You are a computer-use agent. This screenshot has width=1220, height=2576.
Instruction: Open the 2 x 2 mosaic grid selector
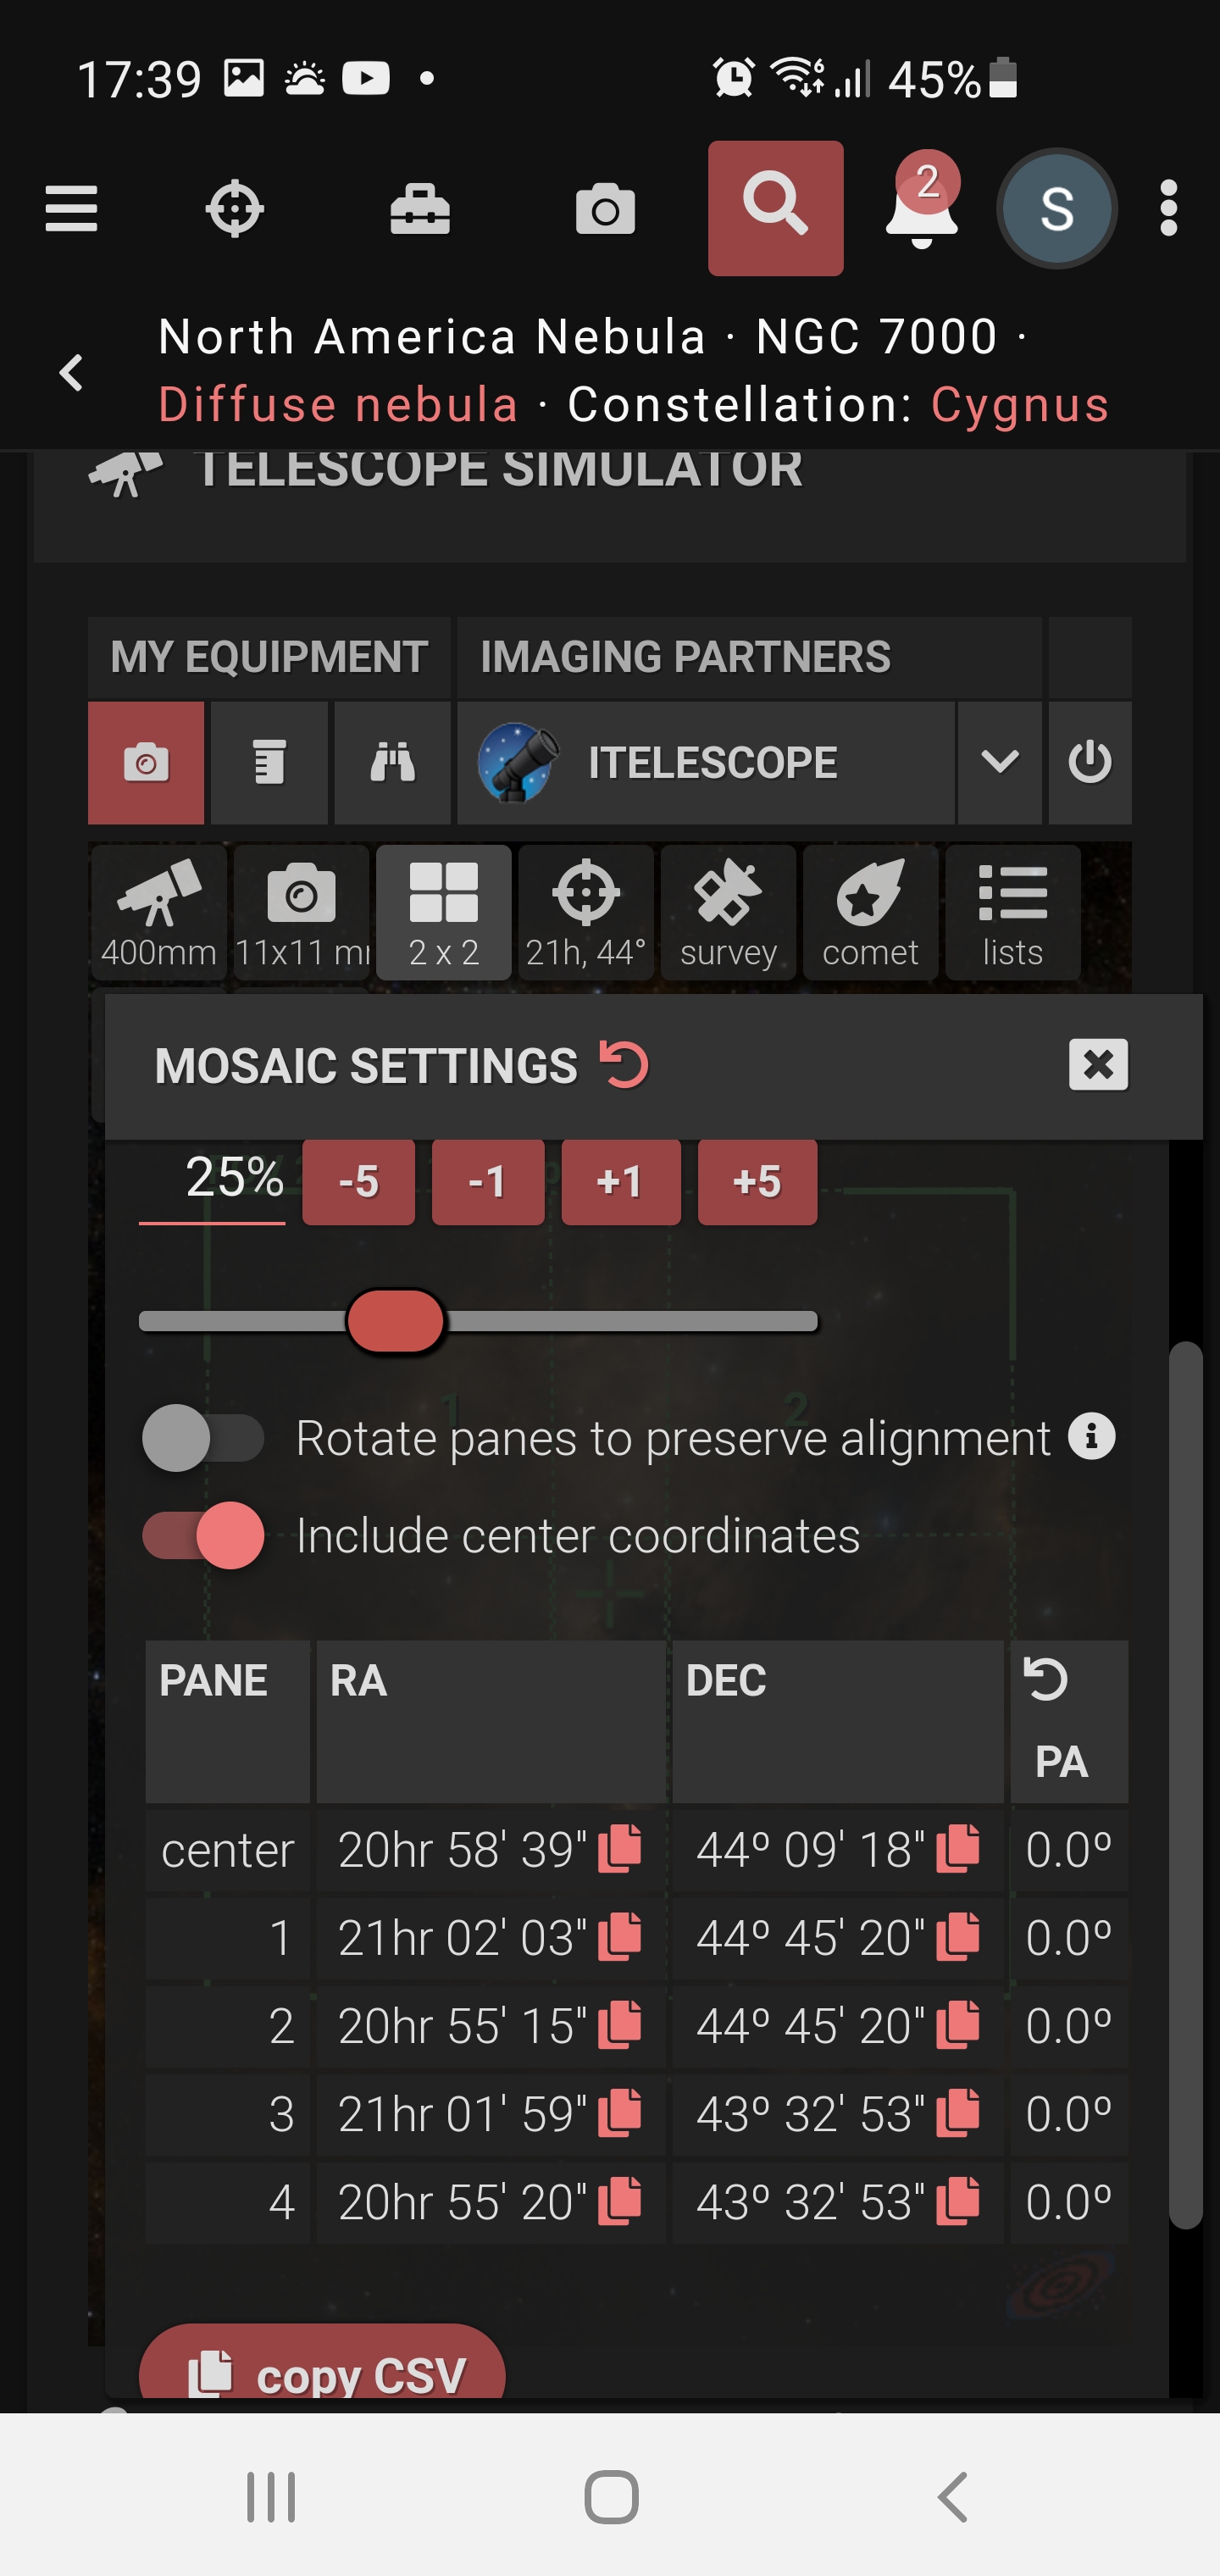click(x=443, y=912)
